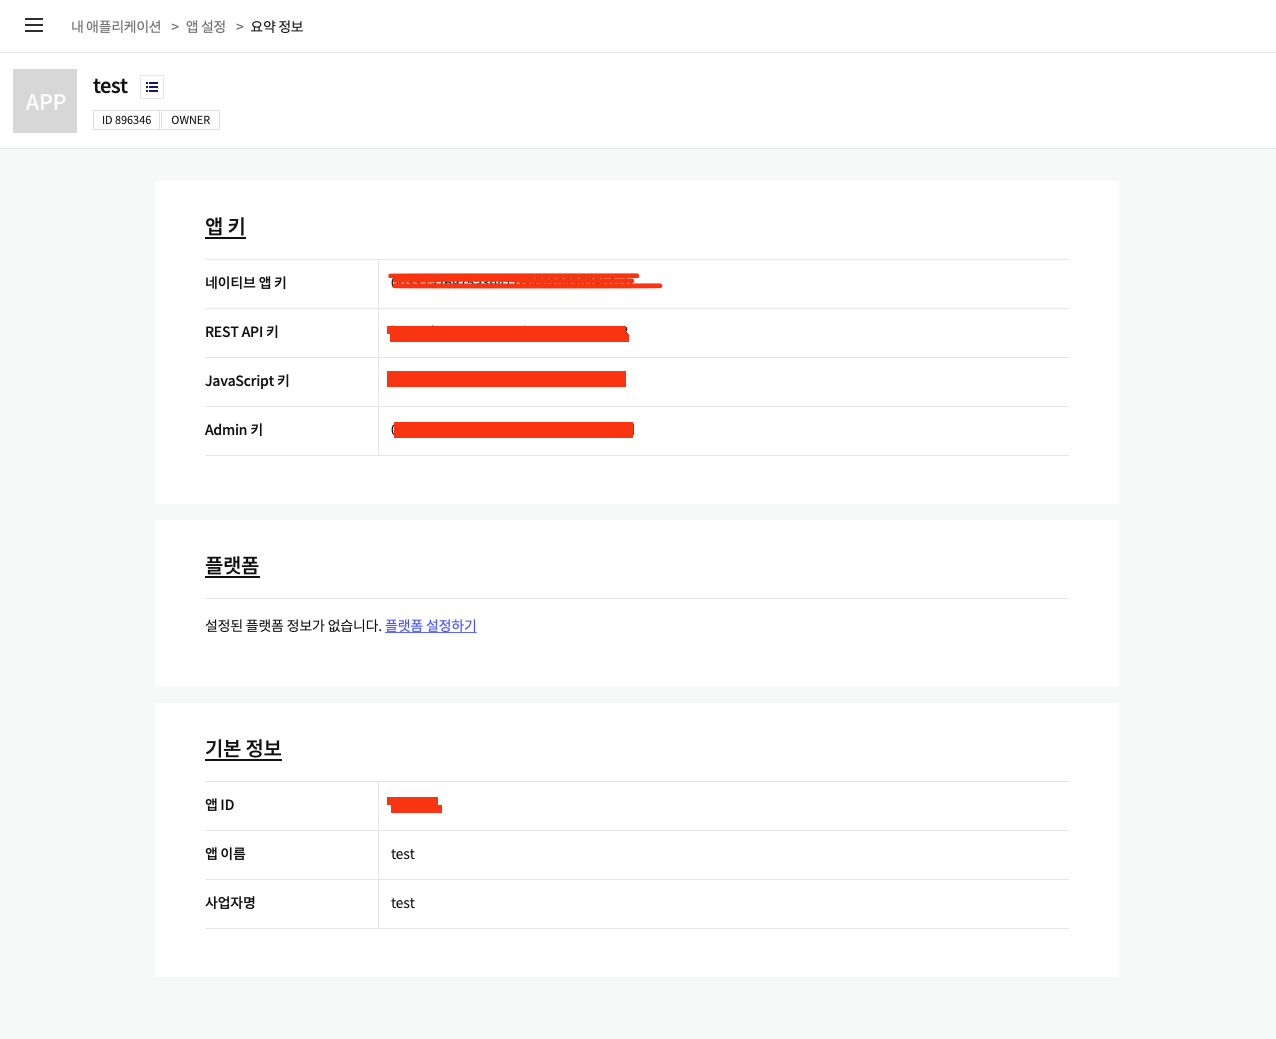Click the 앱 ID label
The height and width of the screenshot is (1039, 1276).
pos(220,805)
